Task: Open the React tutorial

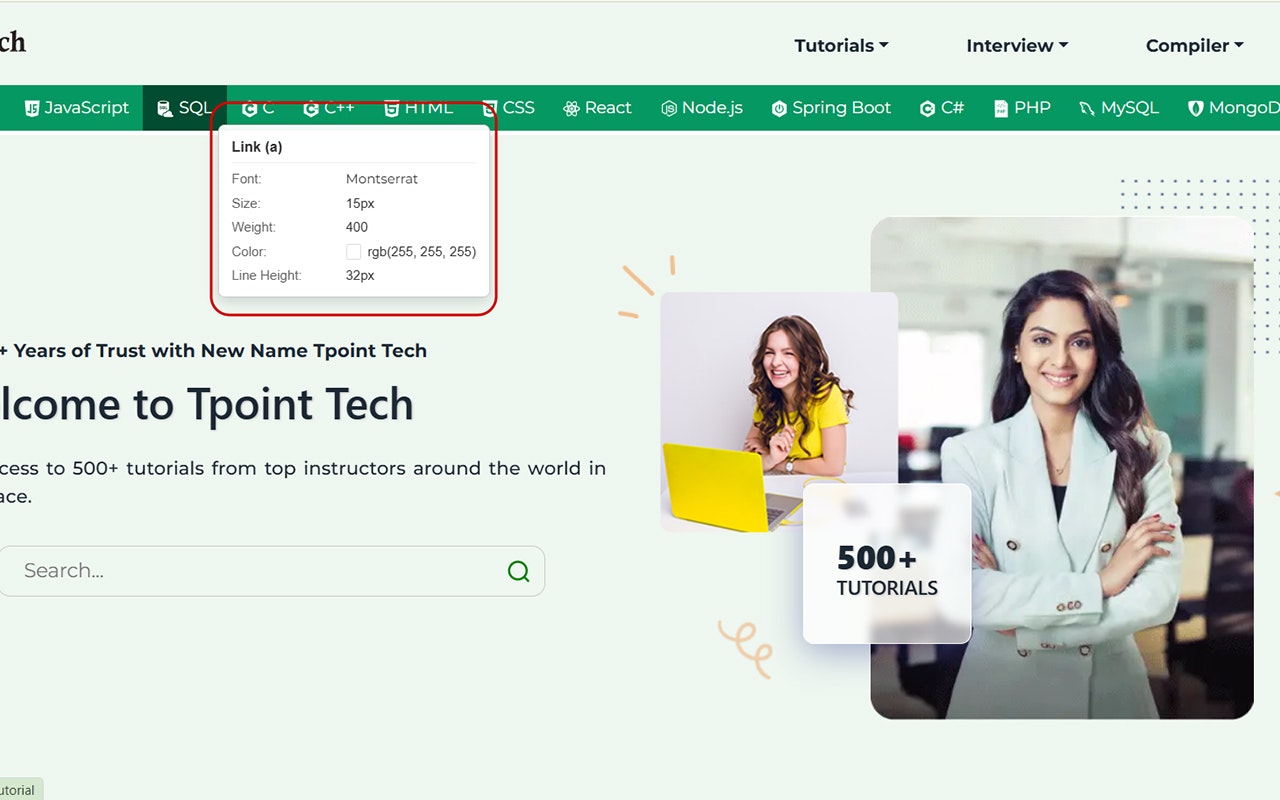Action: click(597, 108)
